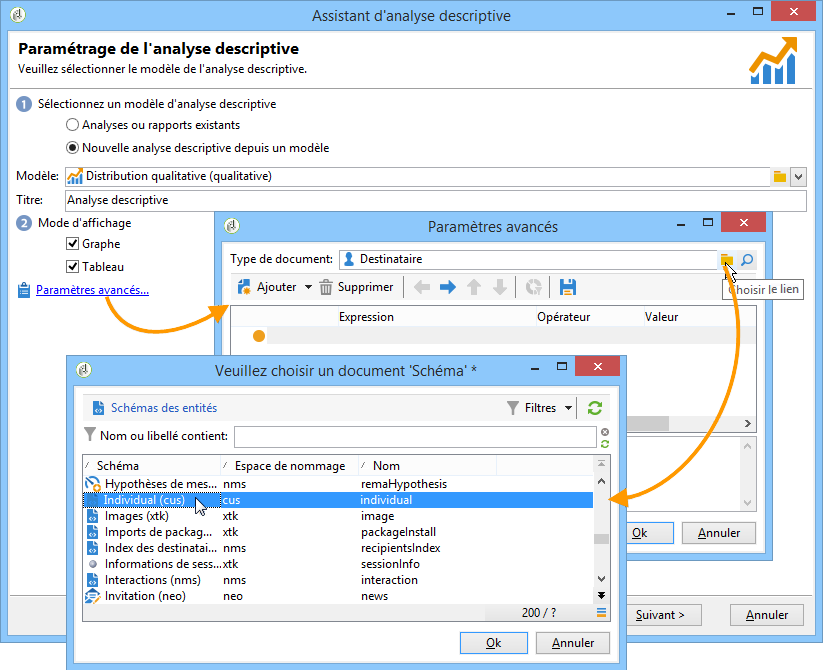Click the Type de document Destinataire field
Viewport: 824px width, 670px height.
pos(528,259)
